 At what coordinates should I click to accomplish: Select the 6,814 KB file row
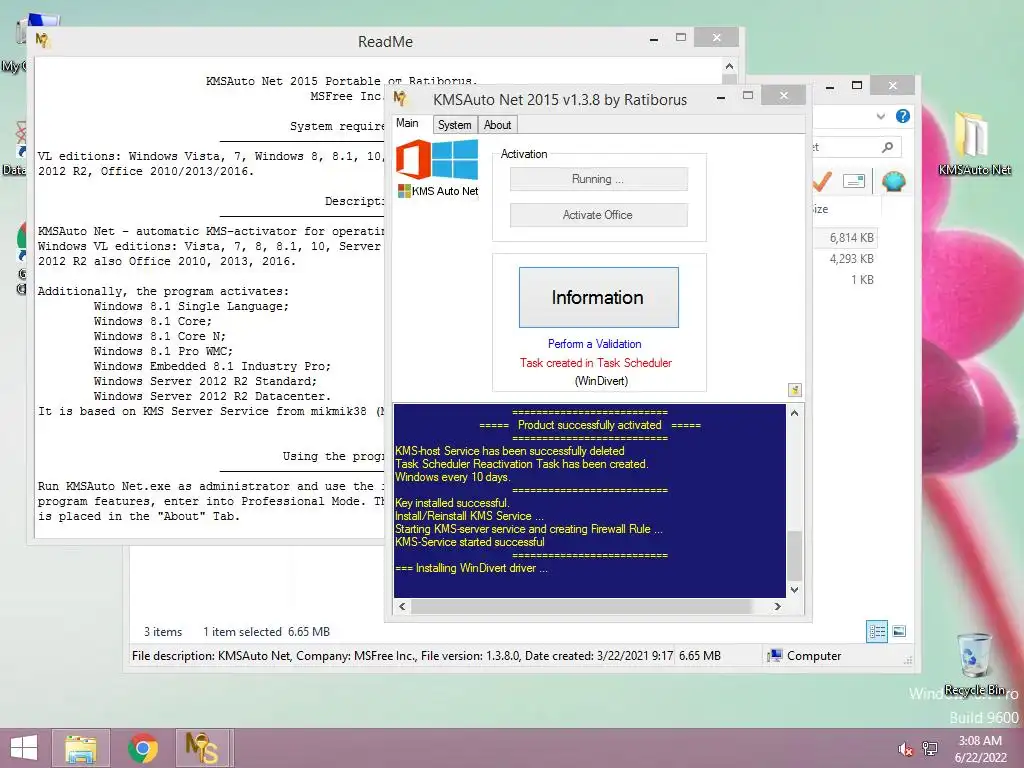[x=845, y=238]
